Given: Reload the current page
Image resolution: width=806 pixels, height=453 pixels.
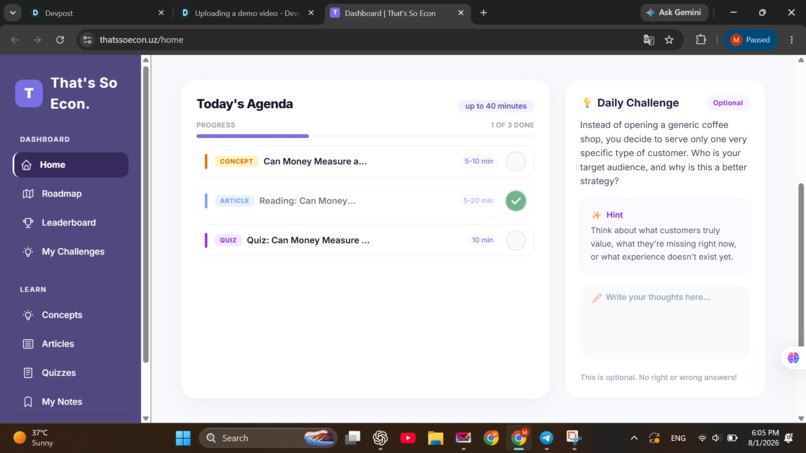Looking at the screenshot, I should [60, 40].
